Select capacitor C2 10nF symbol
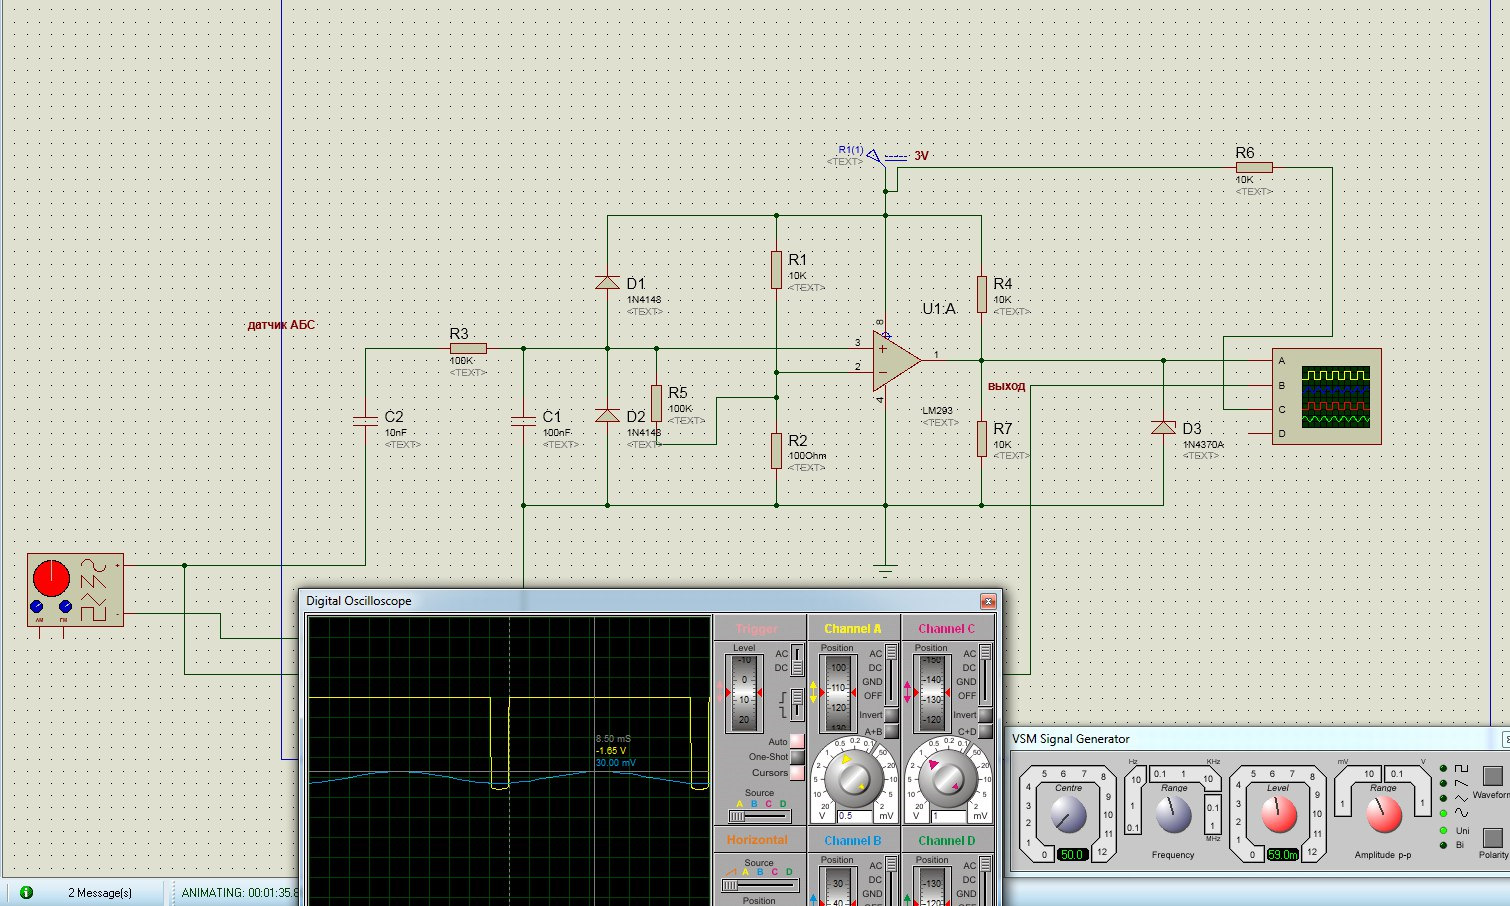 click(x=365, y=421)
